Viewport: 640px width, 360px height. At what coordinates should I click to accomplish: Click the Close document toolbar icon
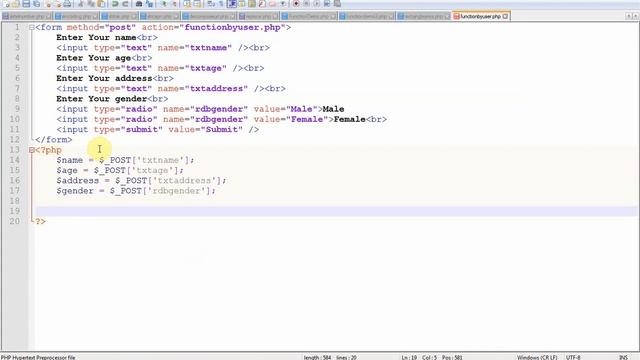click(48, 4)
